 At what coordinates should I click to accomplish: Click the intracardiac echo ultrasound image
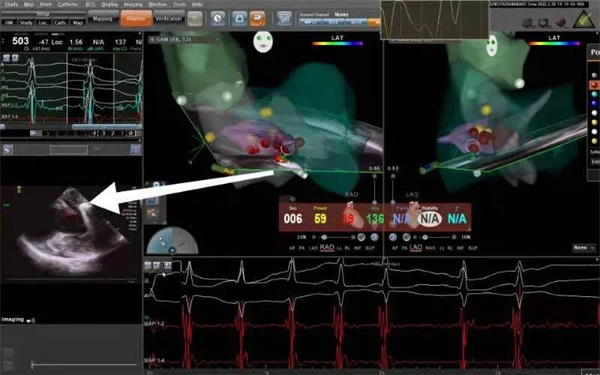[72, 232]
